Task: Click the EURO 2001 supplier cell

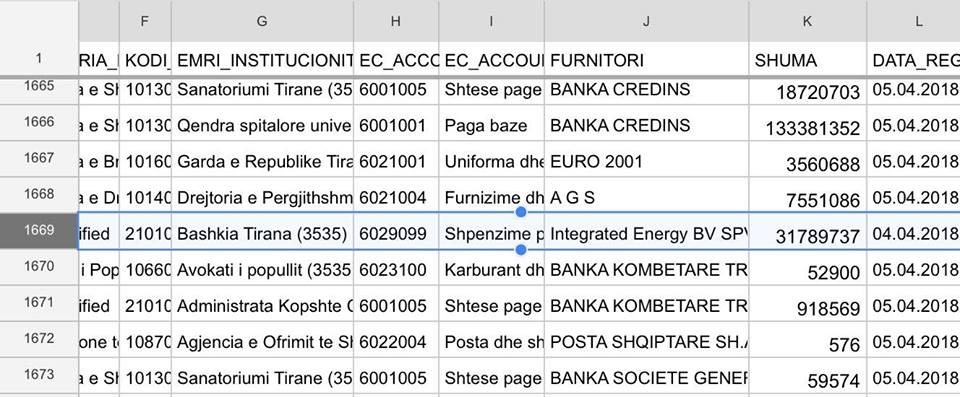Action: tap(647, 162)
